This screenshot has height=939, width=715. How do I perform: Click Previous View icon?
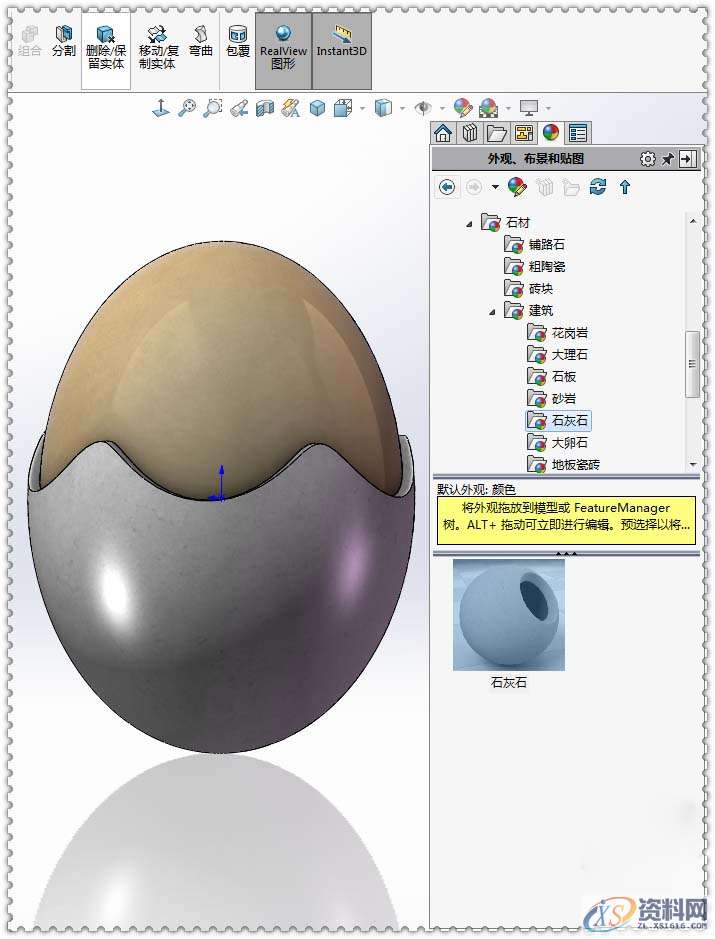pos(239,108)
